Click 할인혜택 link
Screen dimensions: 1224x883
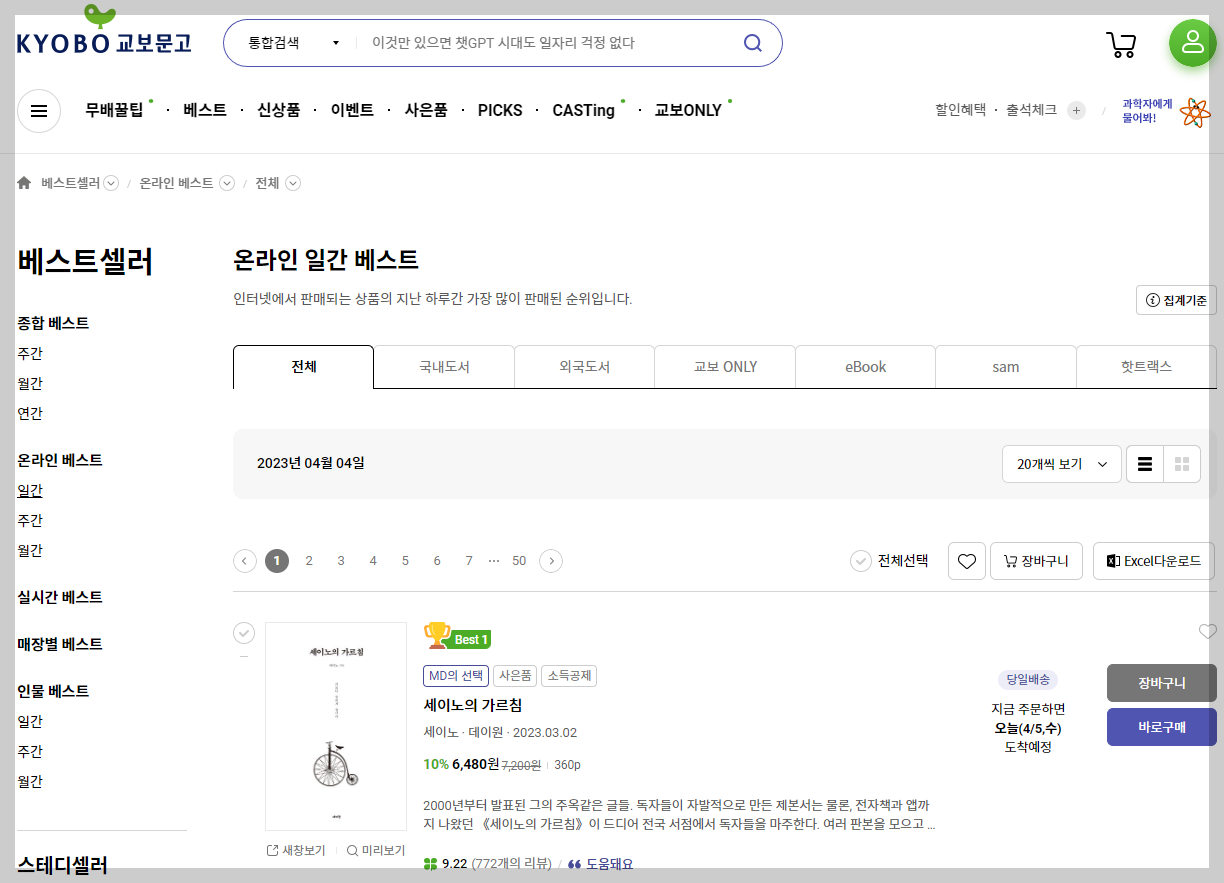[x=961, y=110]
